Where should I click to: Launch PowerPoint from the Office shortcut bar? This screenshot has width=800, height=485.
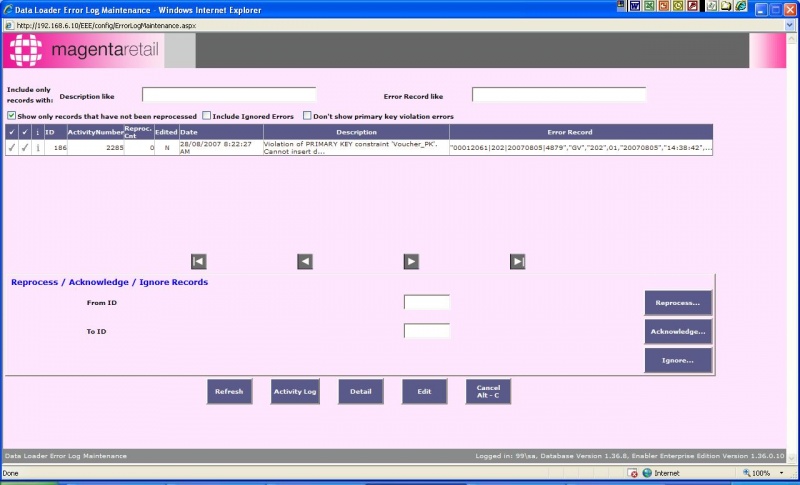coord(663,6)
